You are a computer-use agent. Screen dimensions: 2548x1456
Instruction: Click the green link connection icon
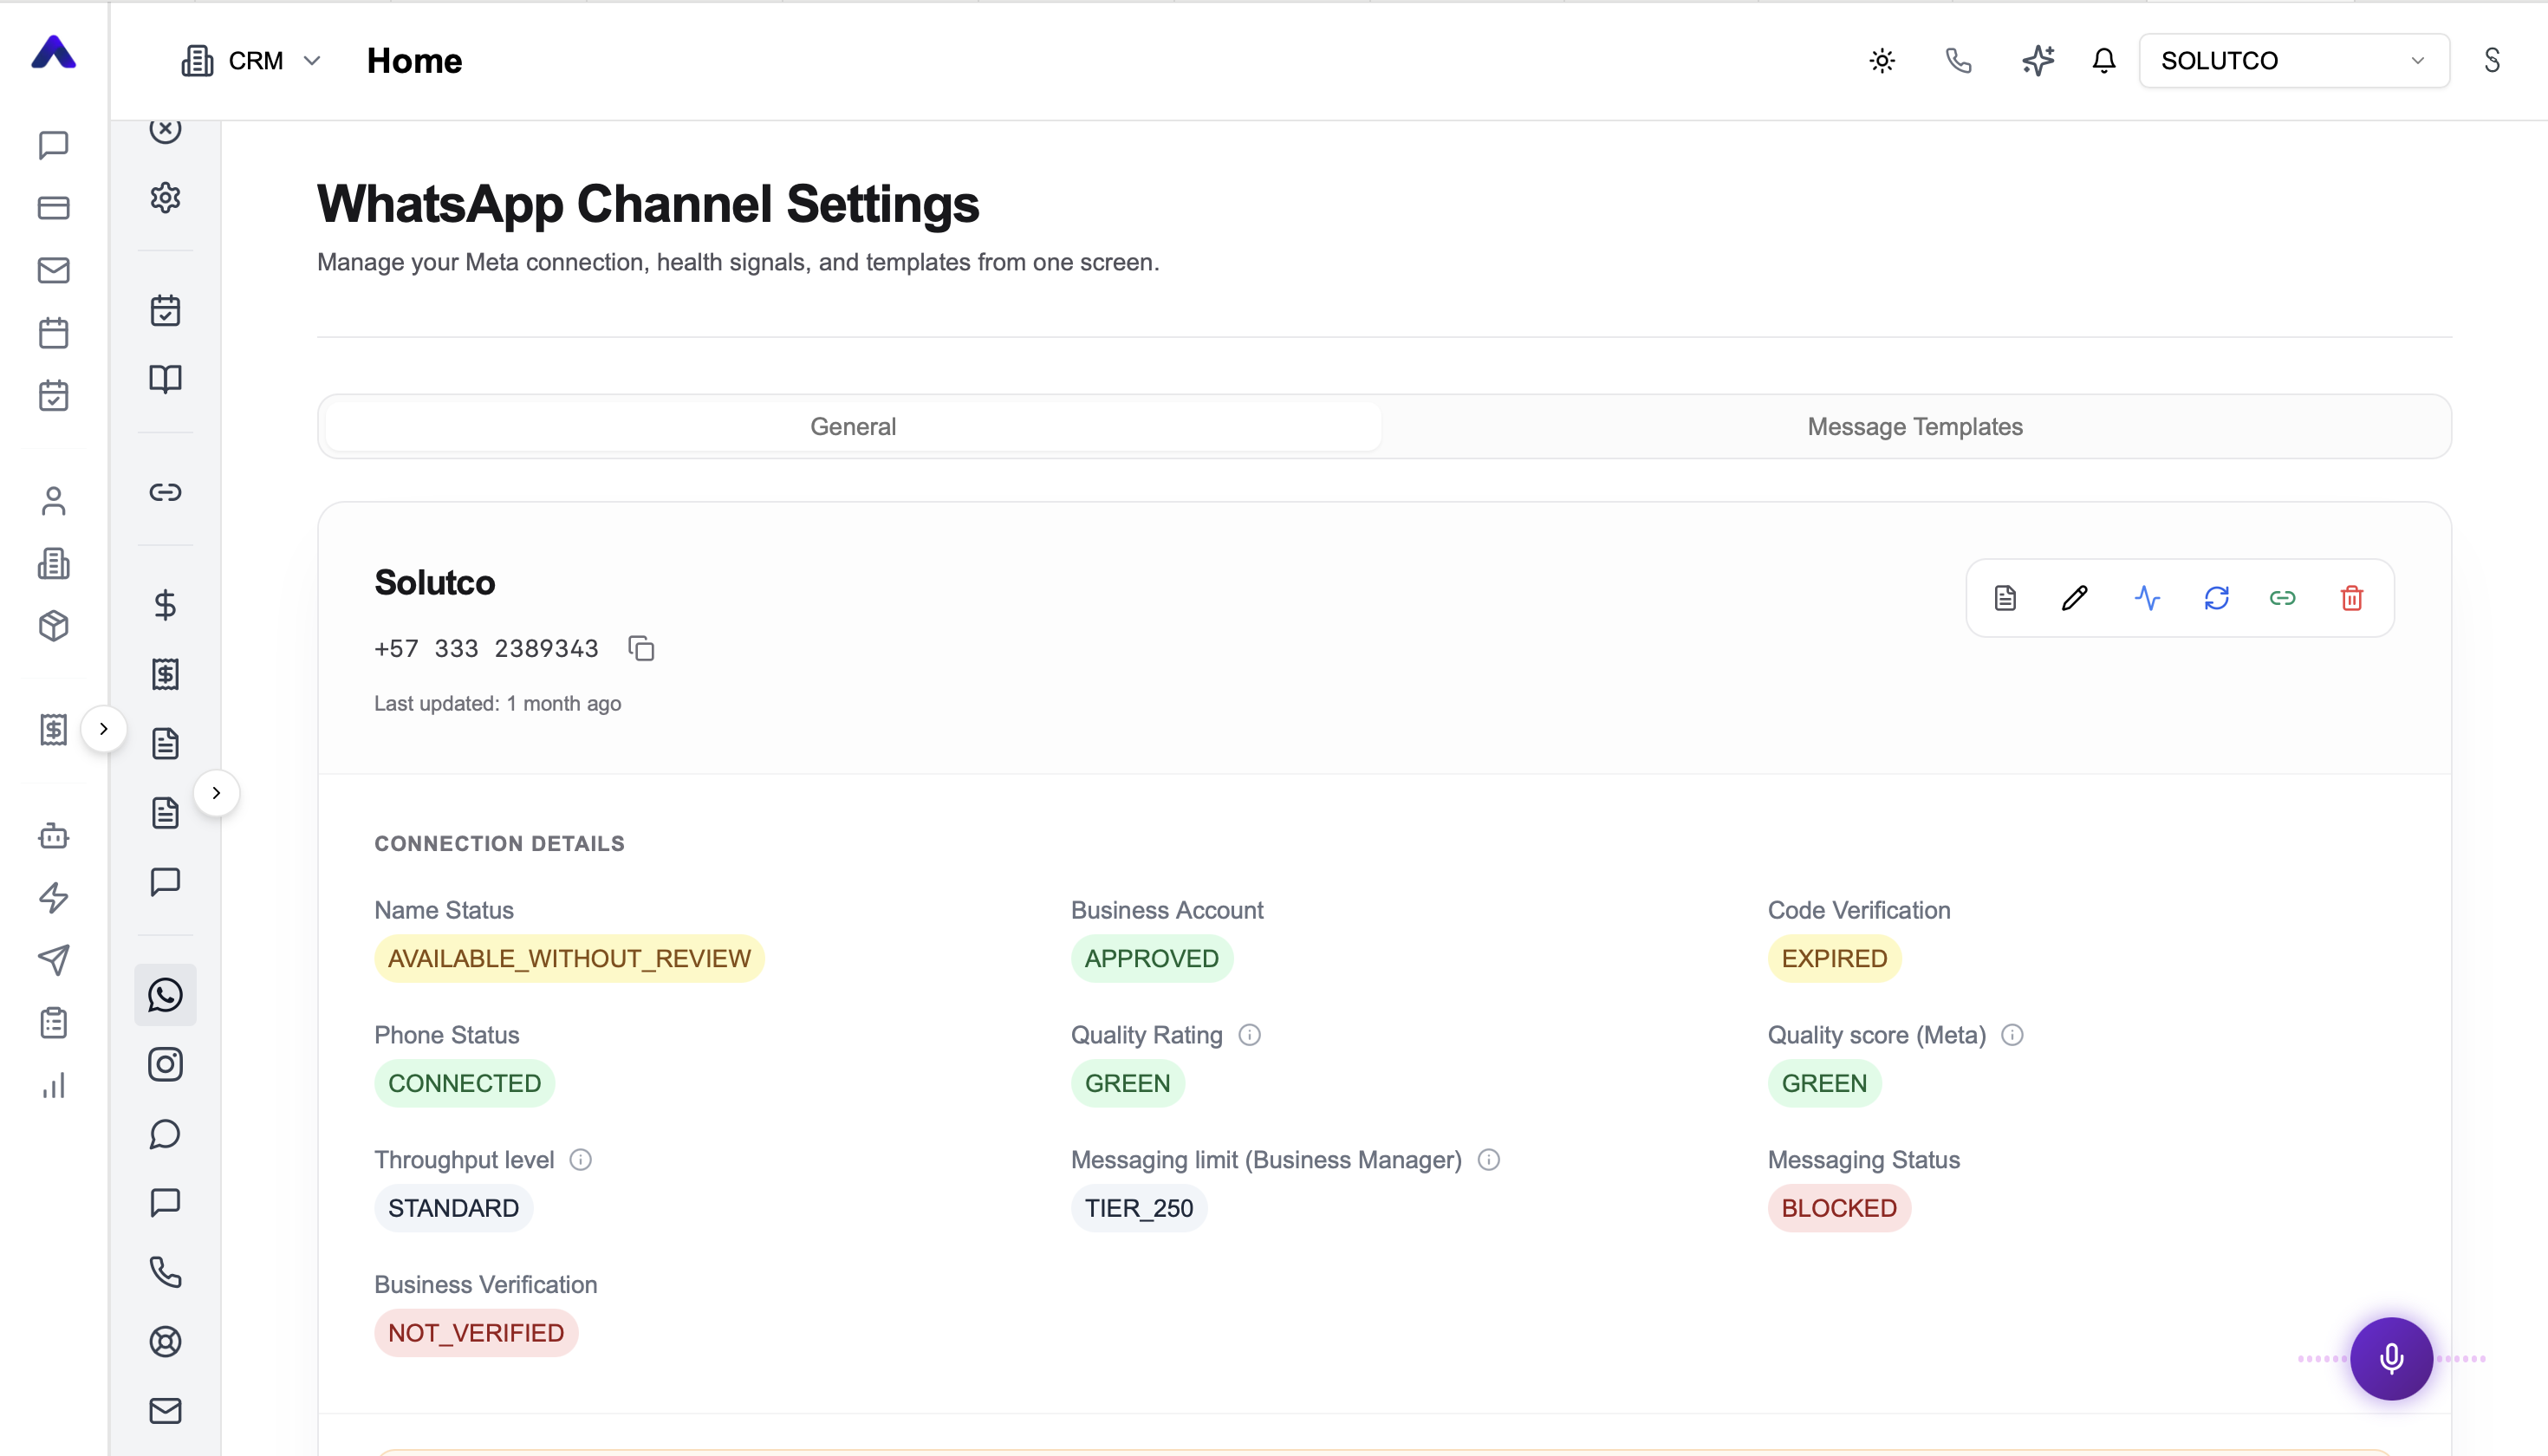click(x=2282, y=598)
